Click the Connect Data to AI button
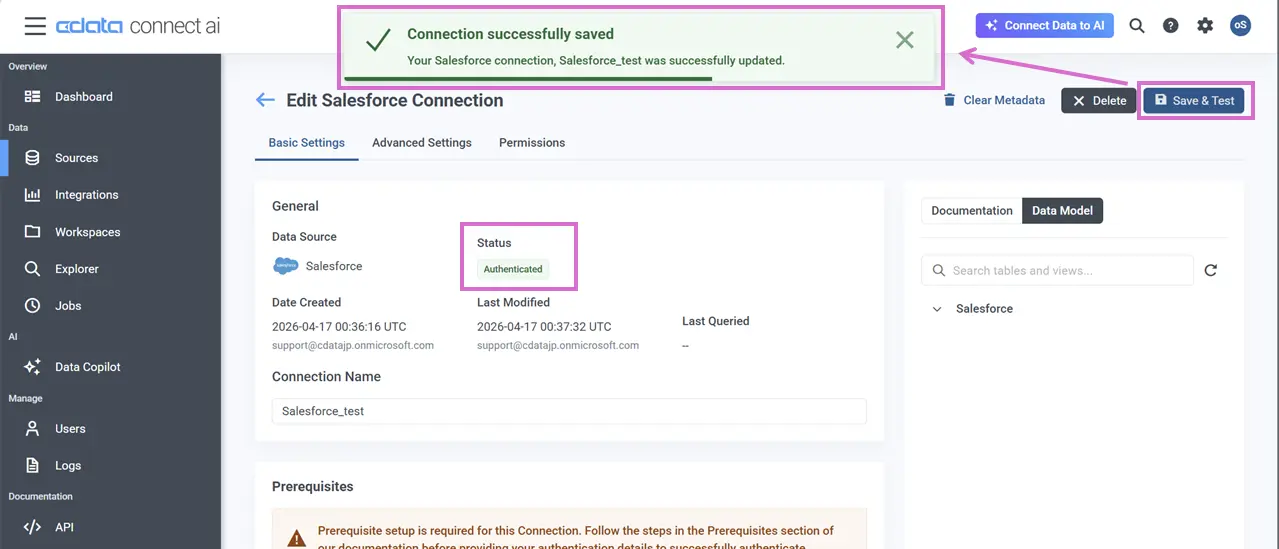The width and height of the screenshot is (1279, 549). pyautogui.click(x=1044, y=26)
